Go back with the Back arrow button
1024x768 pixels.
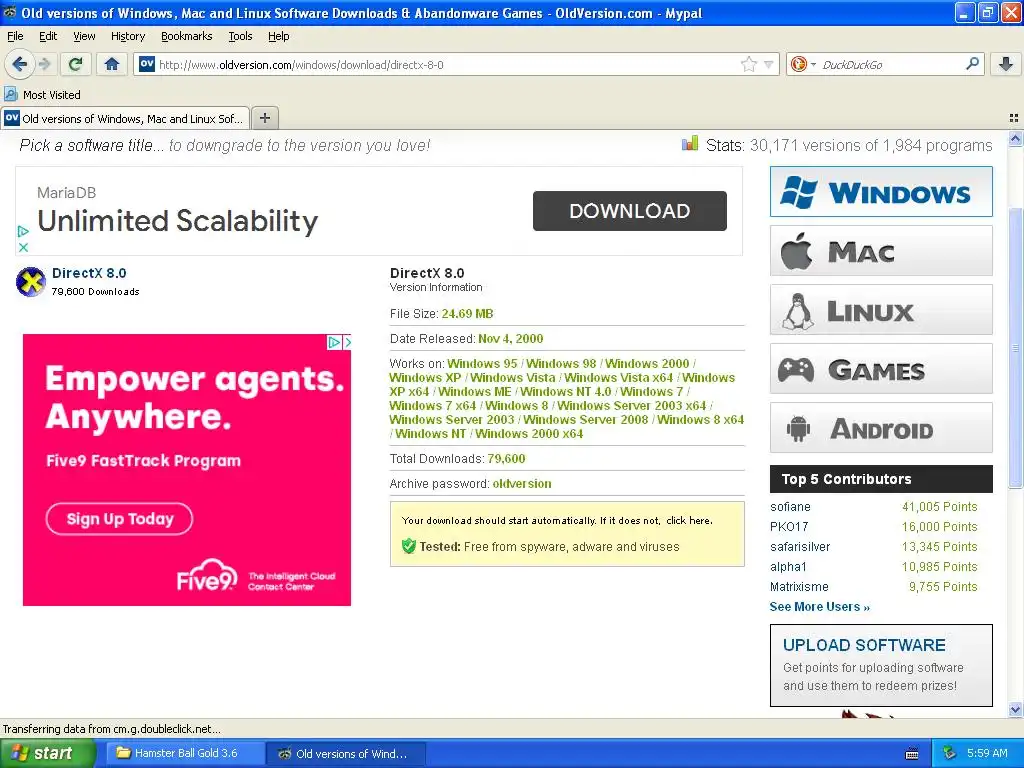(x=19, y=64)
